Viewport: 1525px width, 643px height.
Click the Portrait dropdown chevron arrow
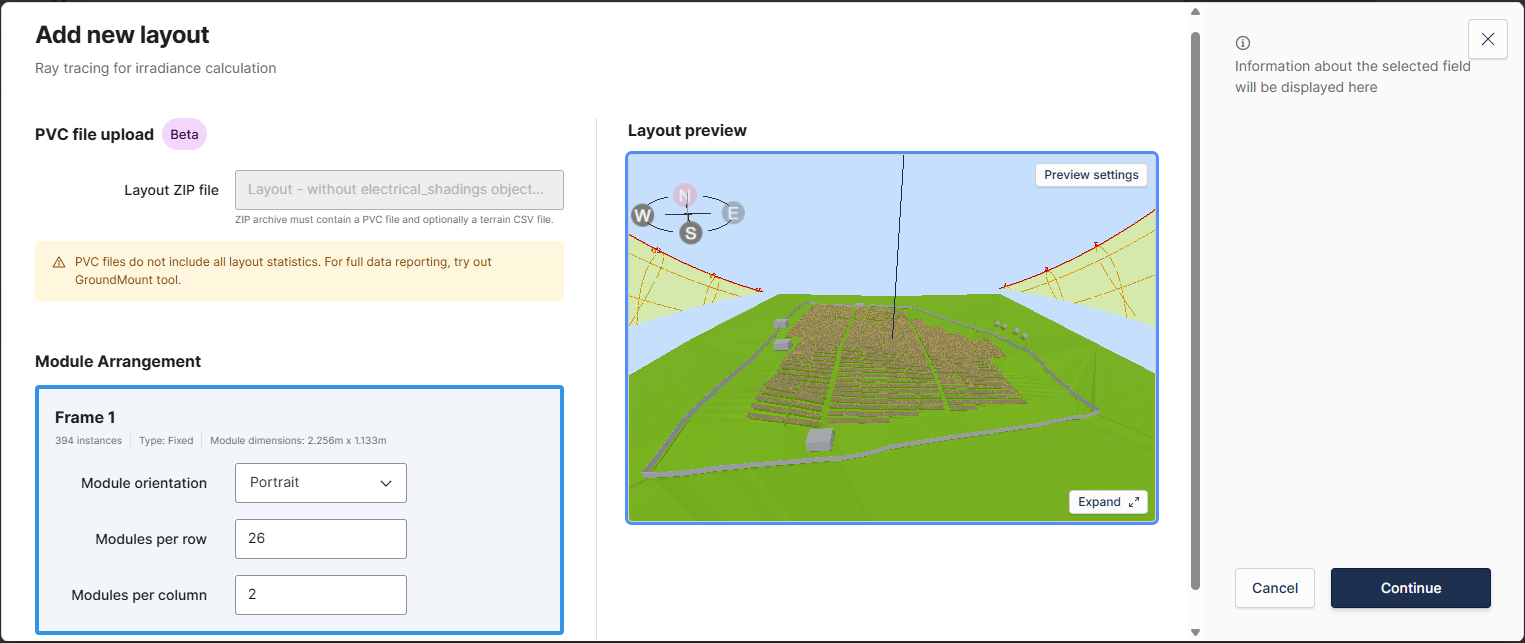[x=386, y=483]
